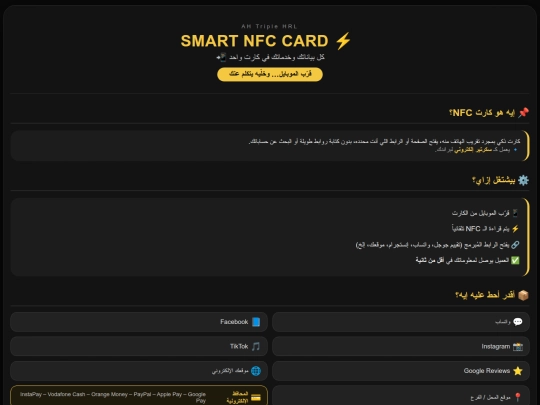Click the Facebook blue book icon
The height and width of the screenshot is (405, 540).
coord(256,322)
